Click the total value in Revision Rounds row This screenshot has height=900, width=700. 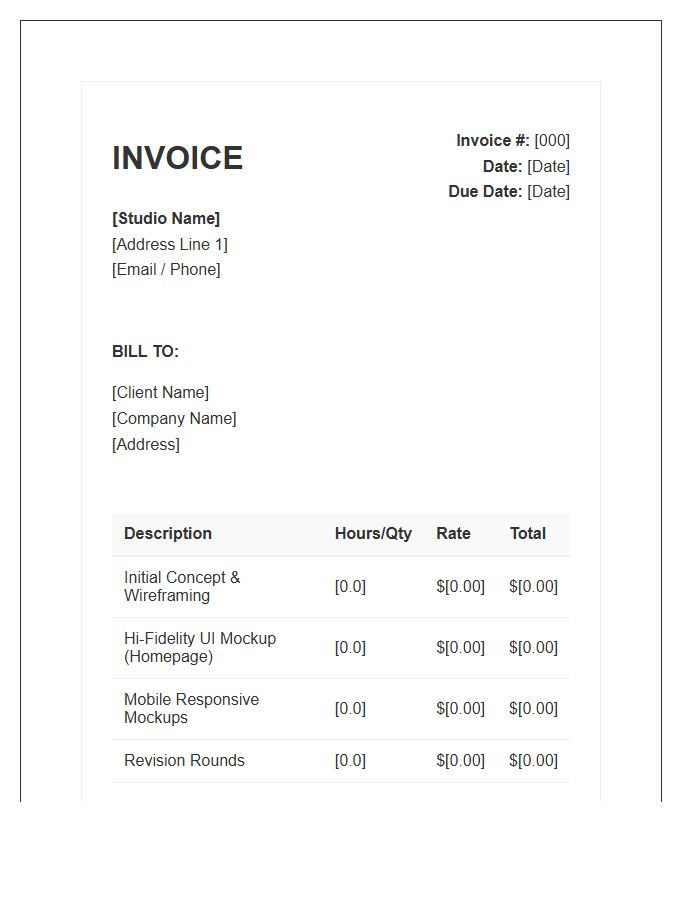[534, 761]
